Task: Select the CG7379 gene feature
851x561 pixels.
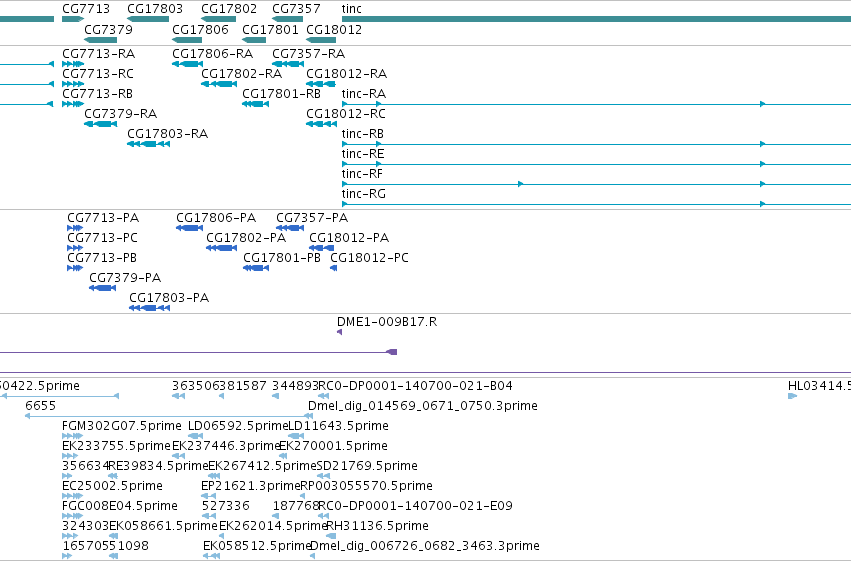Action: click(100, 40)
